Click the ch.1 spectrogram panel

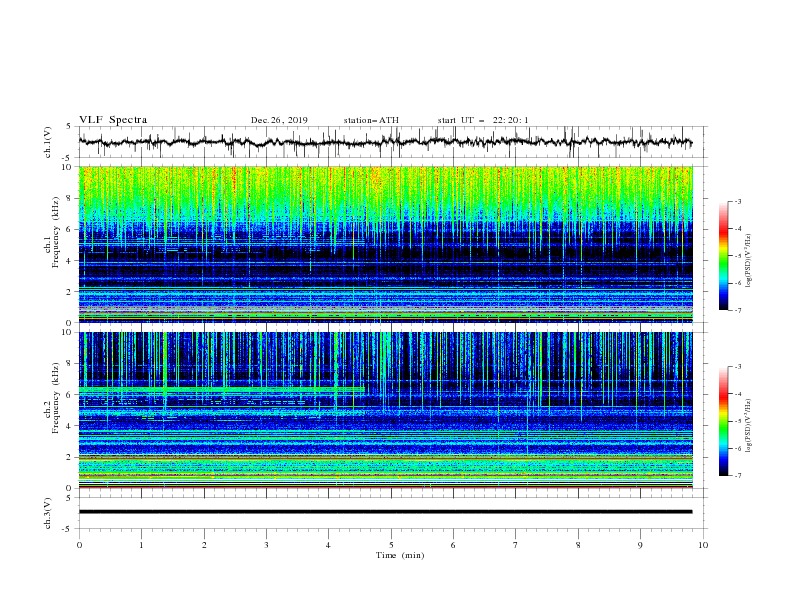point(385,244)
